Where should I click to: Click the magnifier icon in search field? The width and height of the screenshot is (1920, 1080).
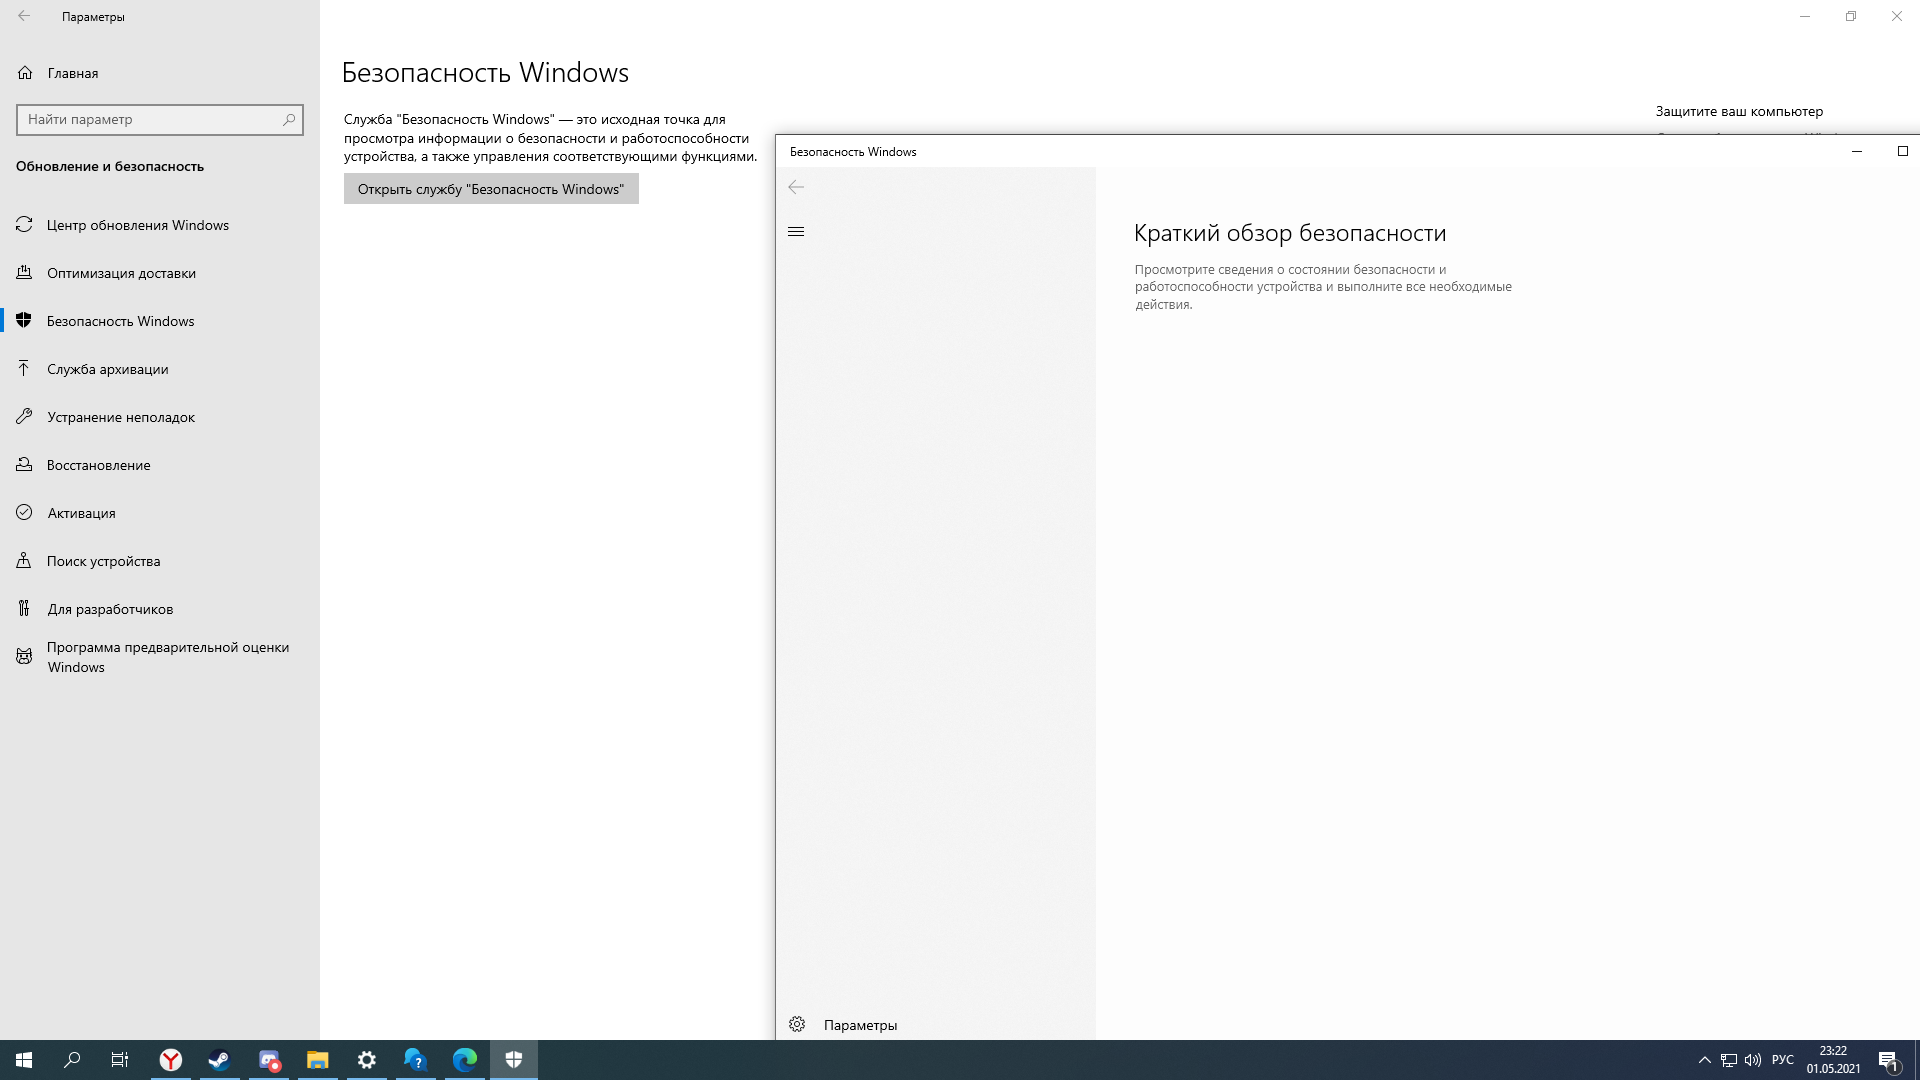[289, 119]
